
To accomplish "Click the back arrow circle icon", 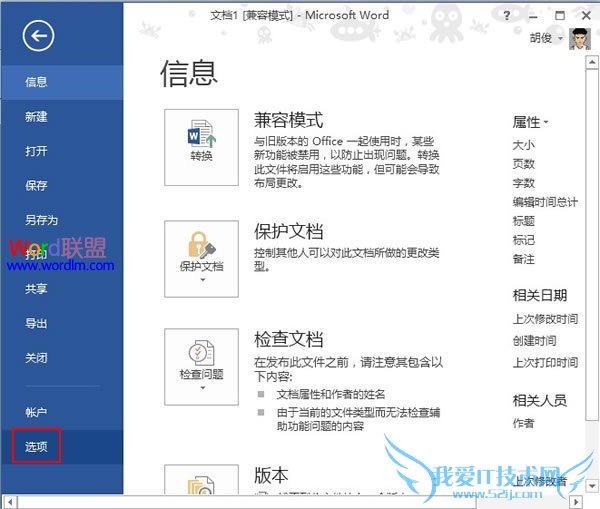I will [x=38, y=36].
